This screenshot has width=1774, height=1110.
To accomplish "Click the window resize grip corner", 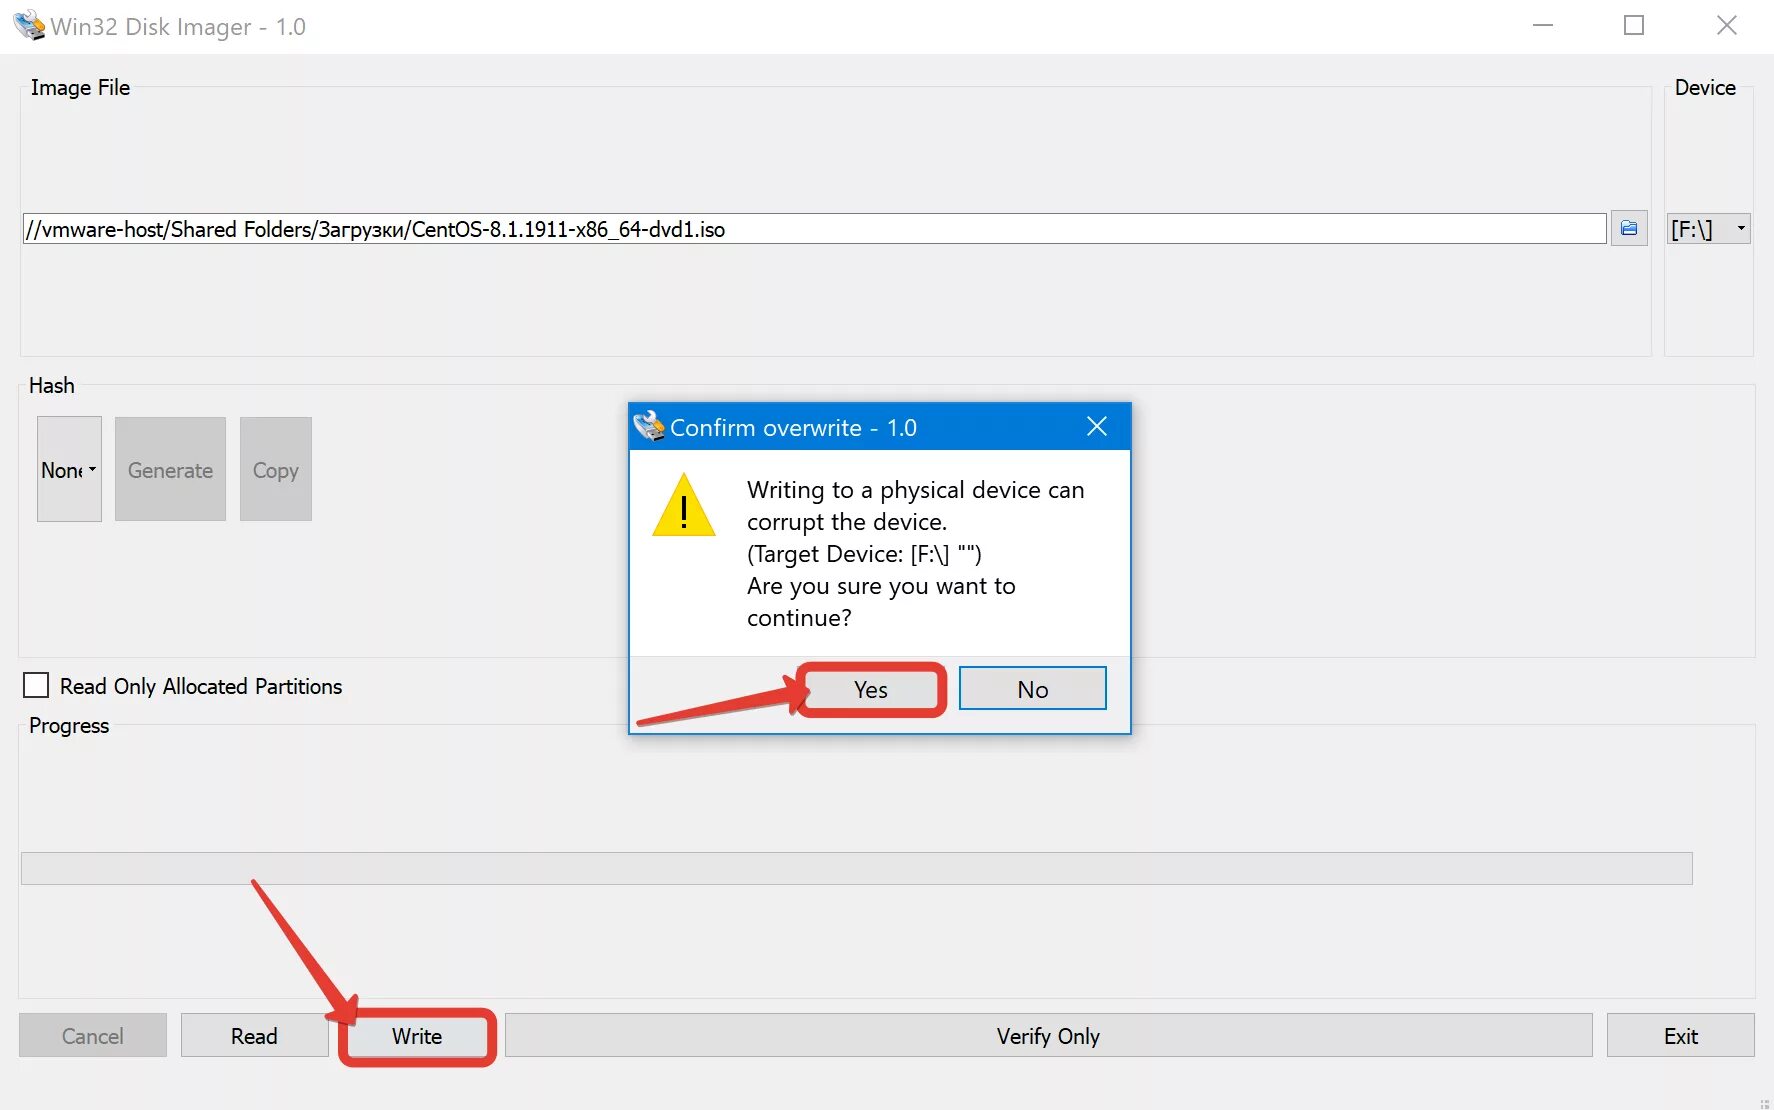I will [1764, 1102].
